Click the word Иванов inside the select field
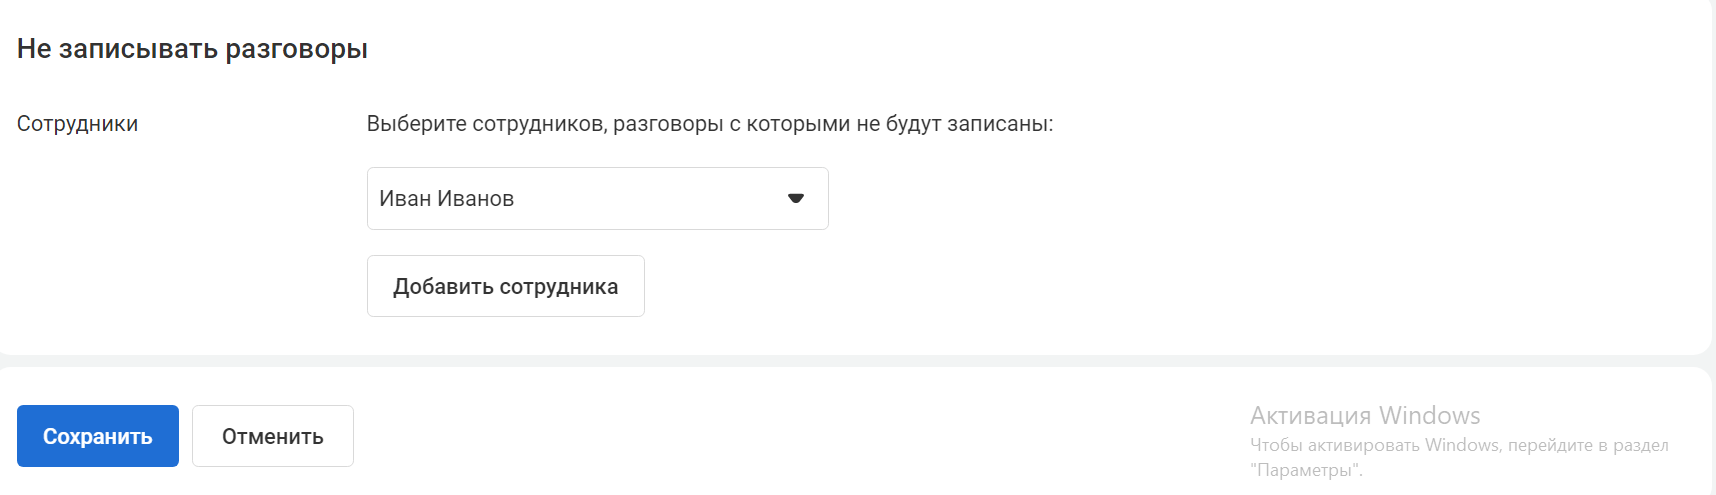 475,199
